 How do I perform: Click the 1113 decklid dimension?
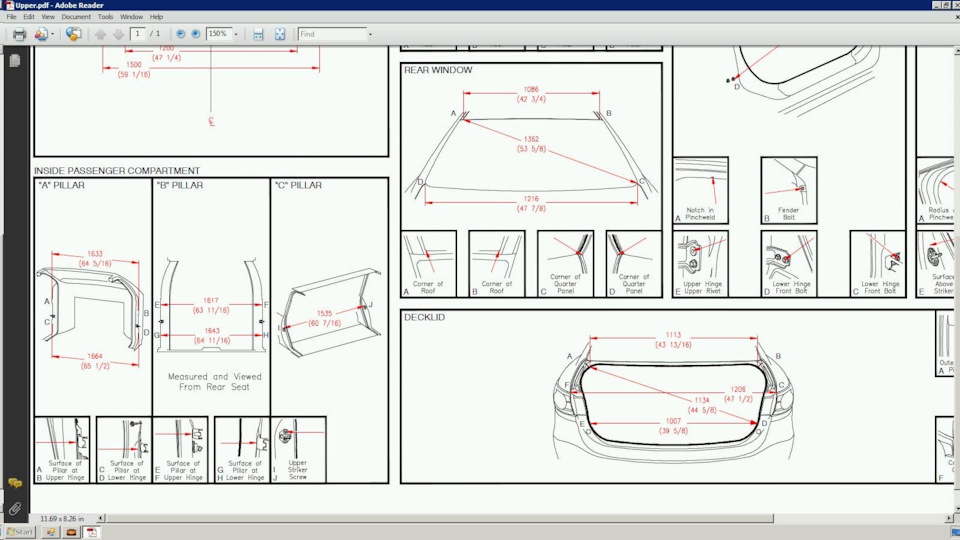click(x=673, y=335)
